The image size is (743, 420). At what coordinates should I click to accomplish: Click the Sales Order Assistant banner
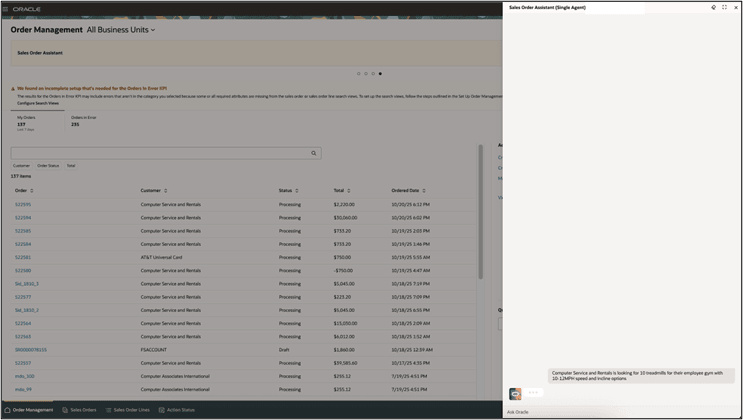[256, 53]
